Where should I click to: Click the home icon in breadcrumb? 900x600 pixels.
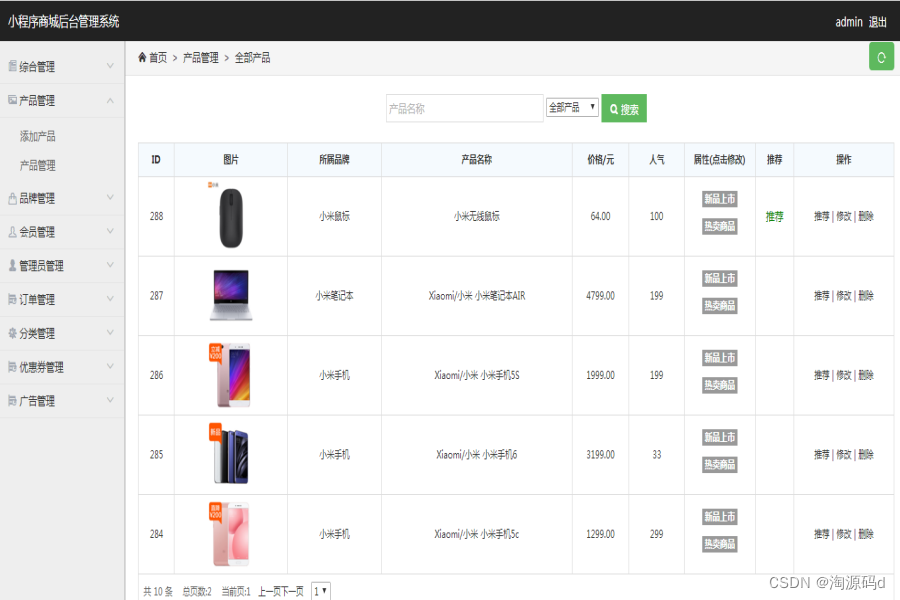tap(142, 57)
